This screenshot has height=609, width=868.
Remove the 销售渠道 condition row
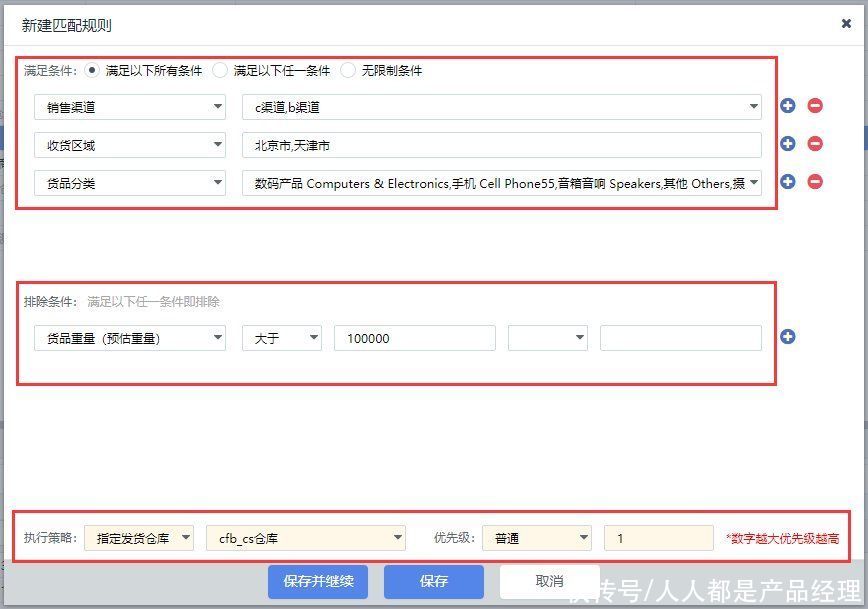tap(815, 106)
